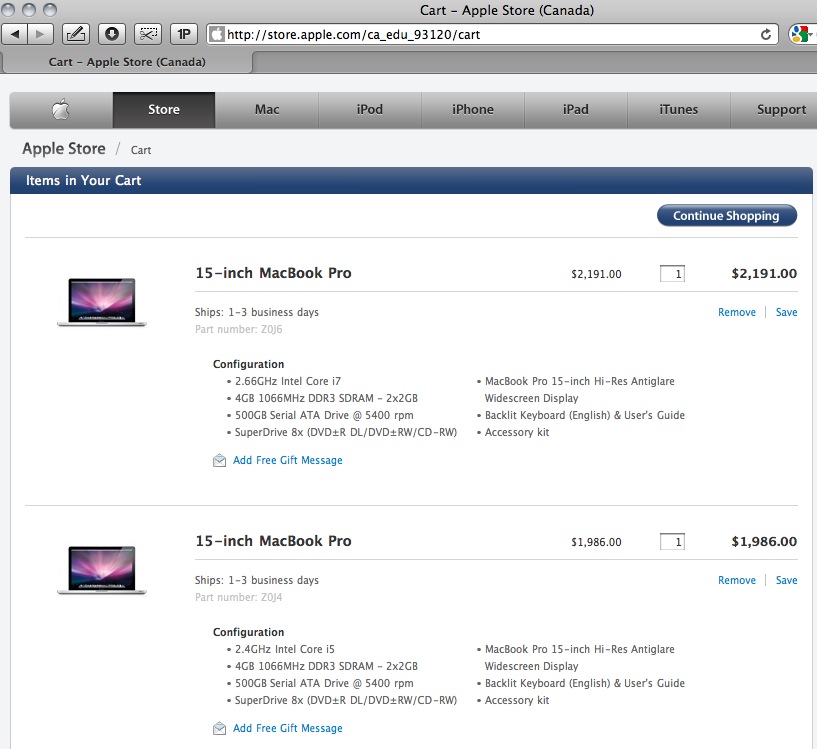Image resolution: width=817 pixels, height=749 pixels.
Task: Click the bold $1,986.00 line total
Action: 764,542
